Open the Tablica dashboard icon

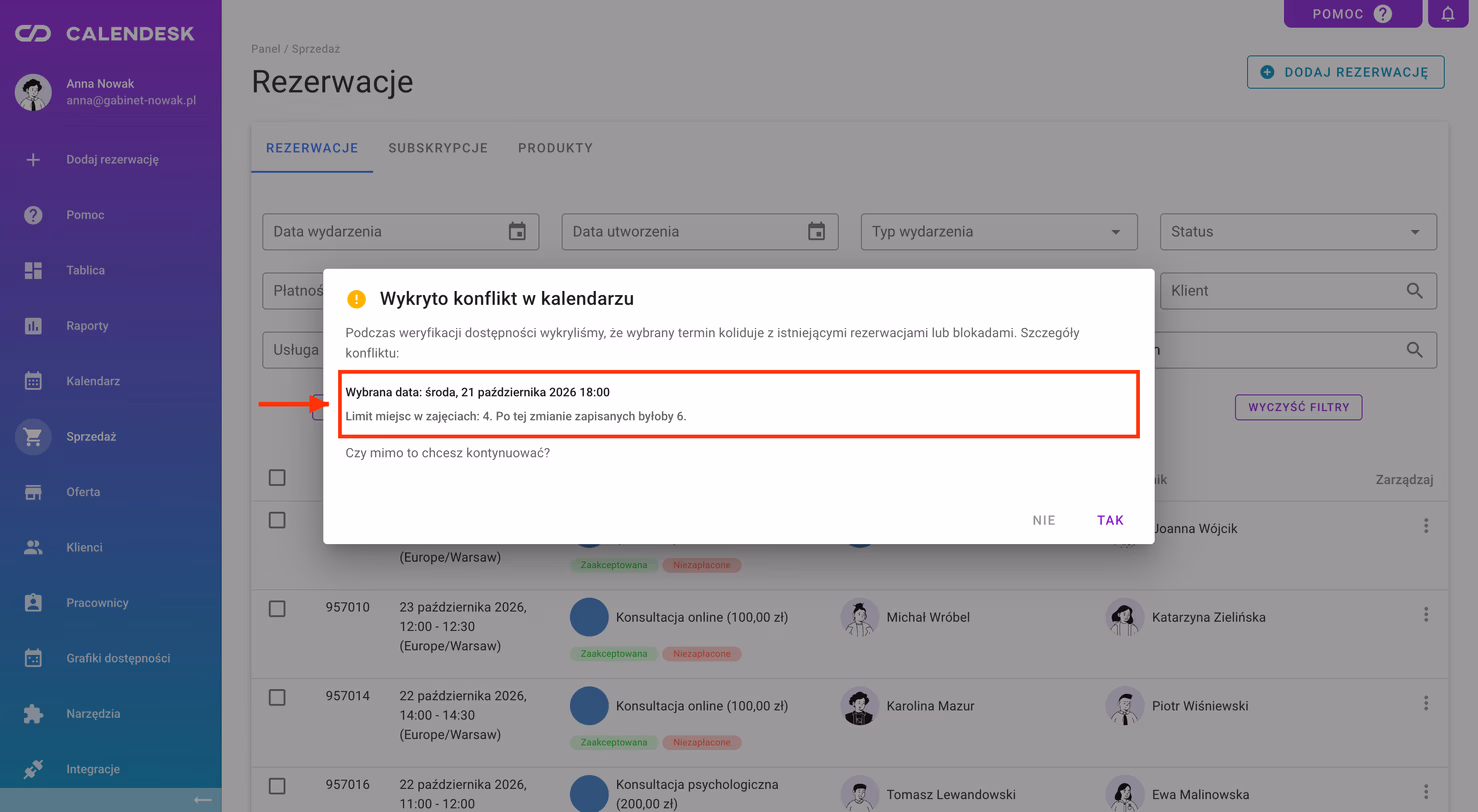(33, 270)
